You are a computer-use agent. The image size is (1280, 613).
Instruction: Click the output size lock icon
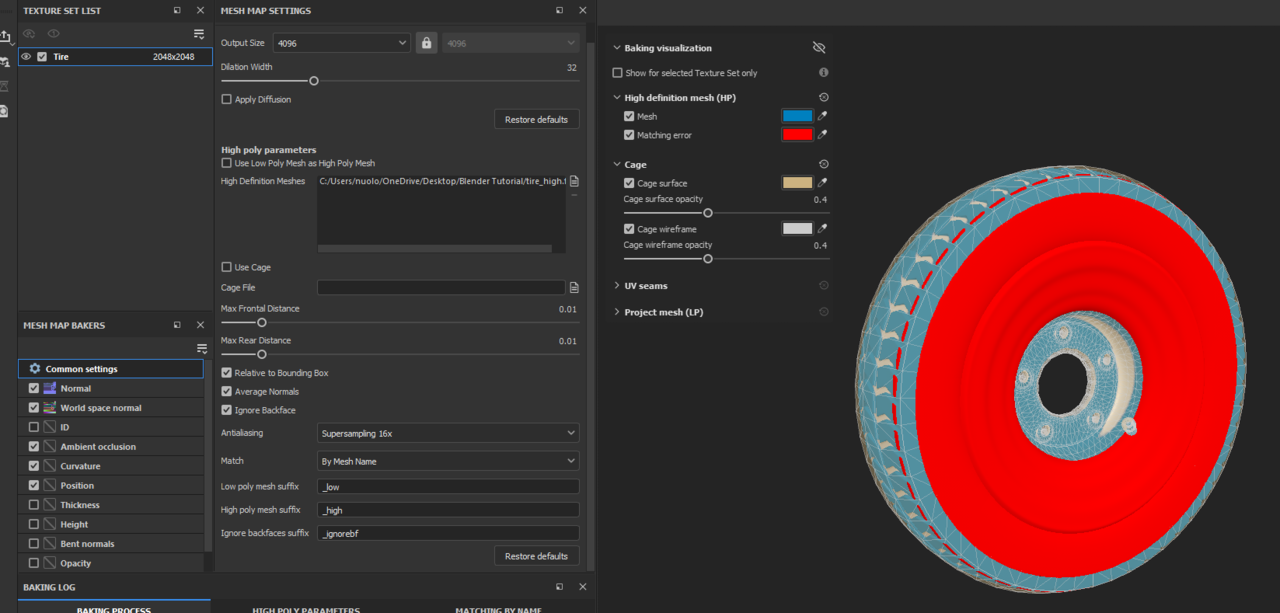pyautogui.click(x=426, y=43)
